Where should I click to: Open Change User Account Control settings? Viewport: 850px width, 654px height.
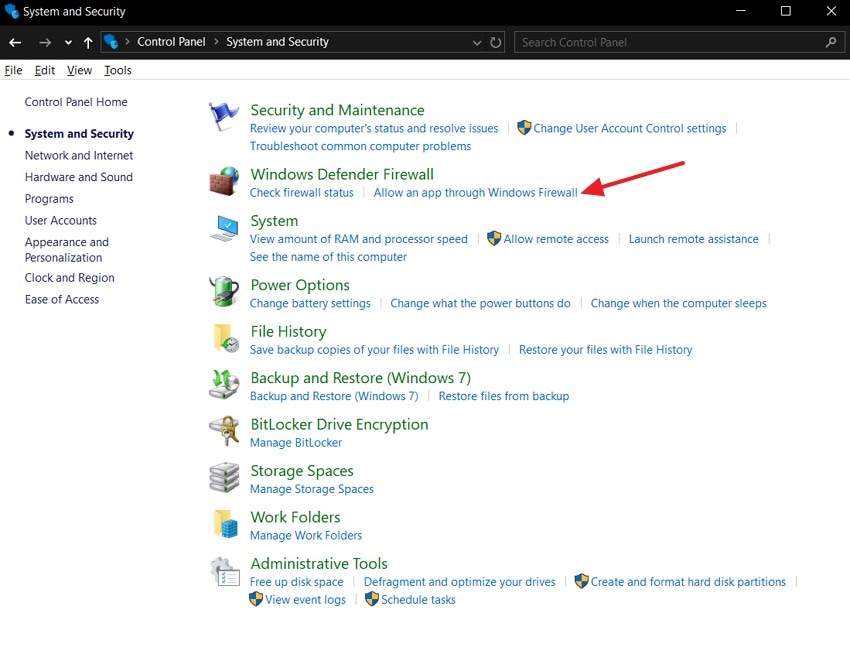(x=629, y=129)
